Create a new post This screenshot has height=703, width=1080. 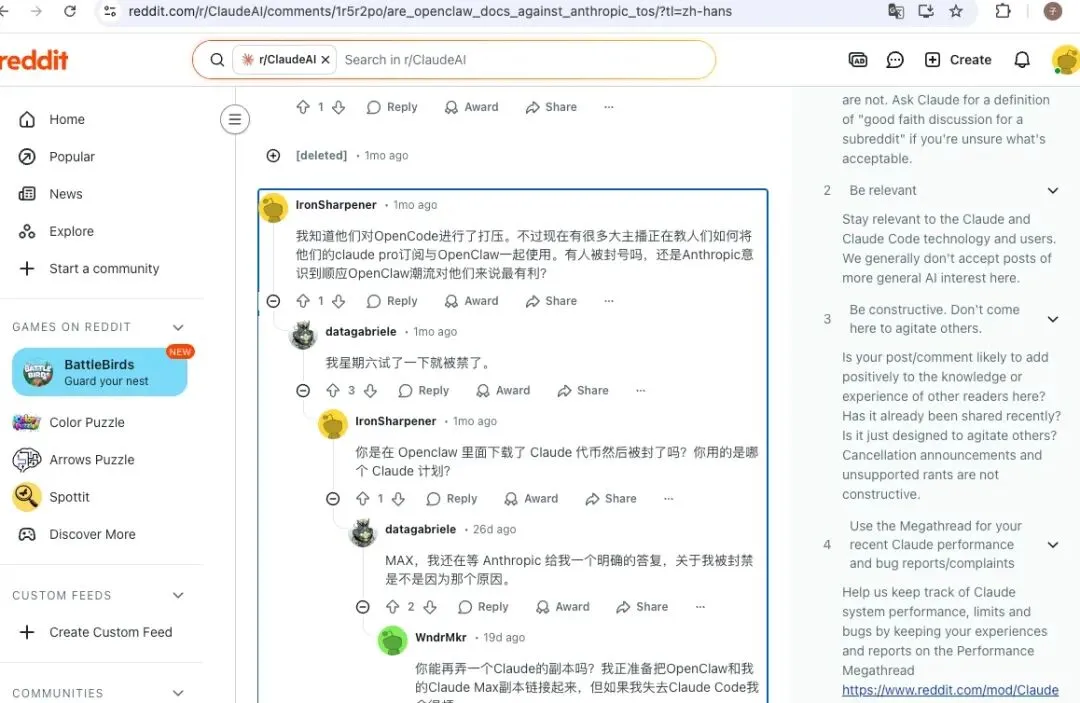tap(957, 60)
